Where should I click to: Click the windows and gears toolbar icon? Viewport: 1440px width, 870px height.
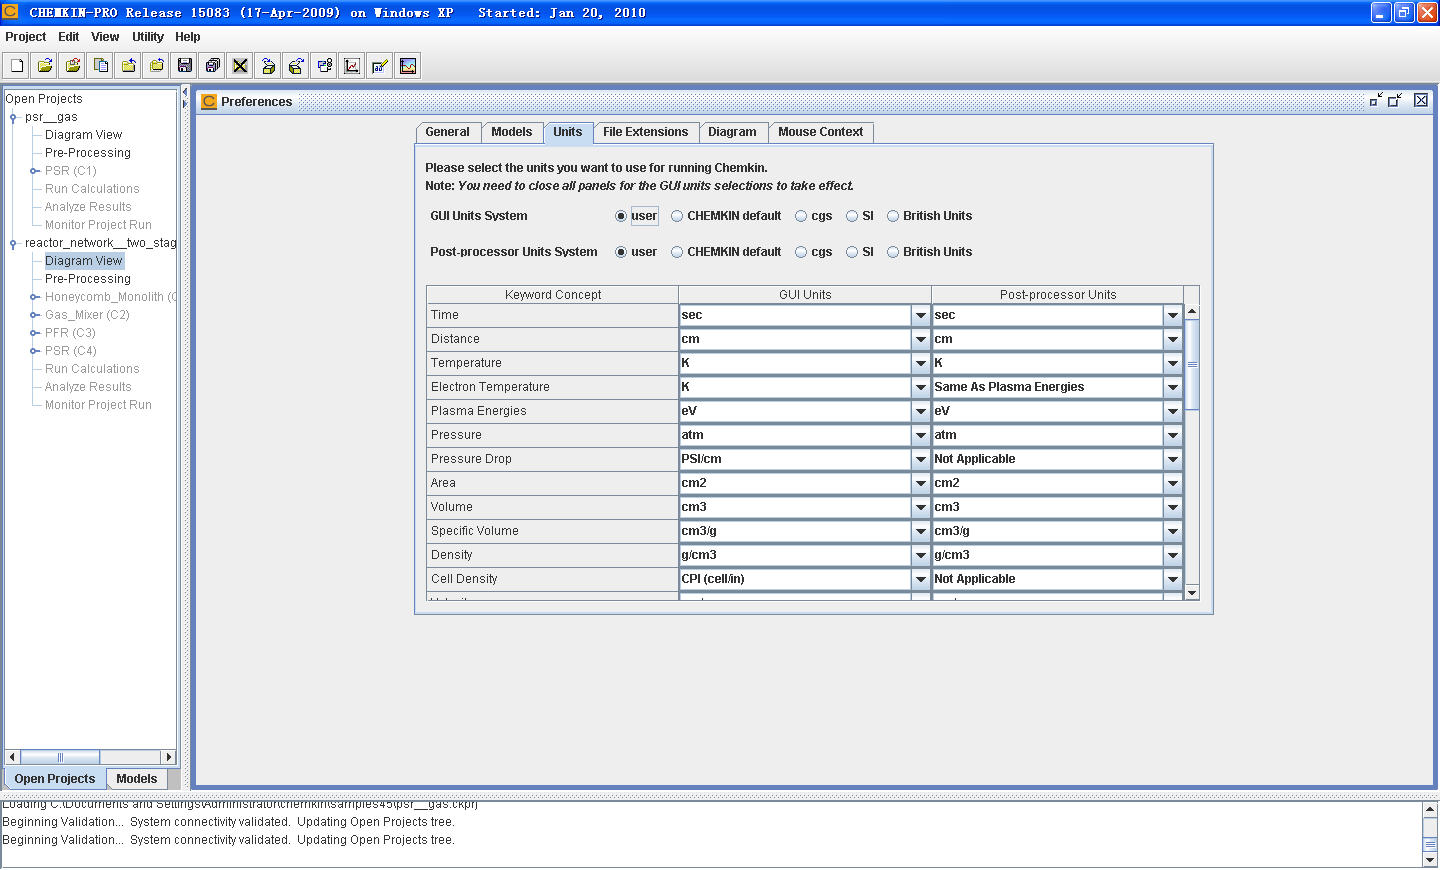click(324, 66)
